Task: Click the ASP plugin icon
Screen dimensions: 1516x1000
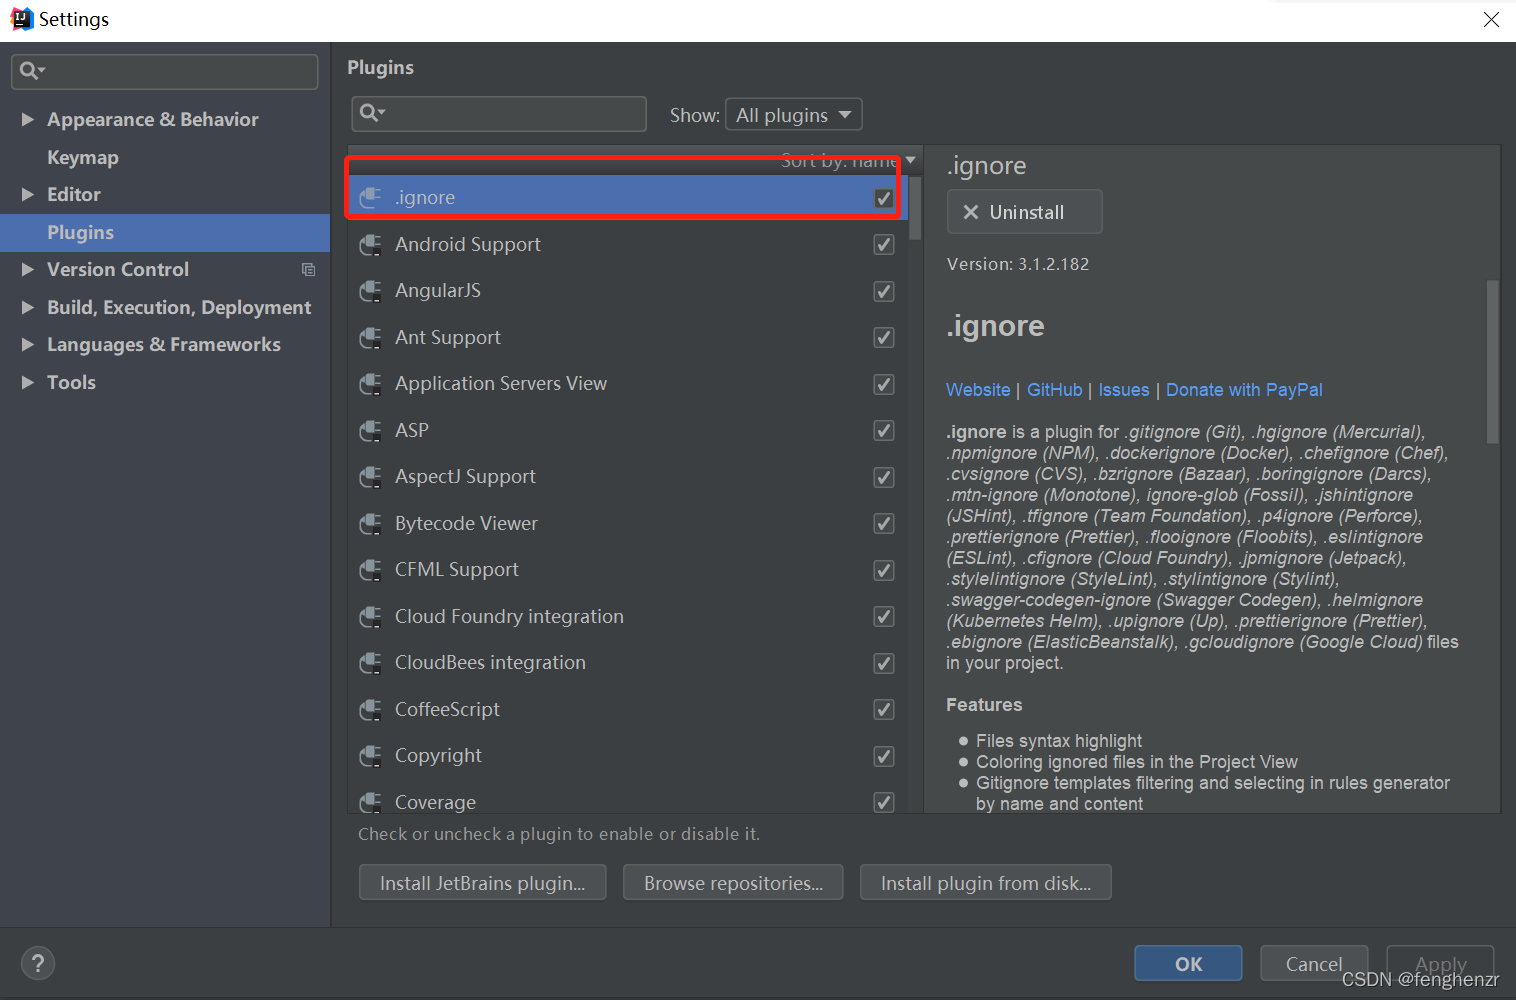Action: (370, 431)
